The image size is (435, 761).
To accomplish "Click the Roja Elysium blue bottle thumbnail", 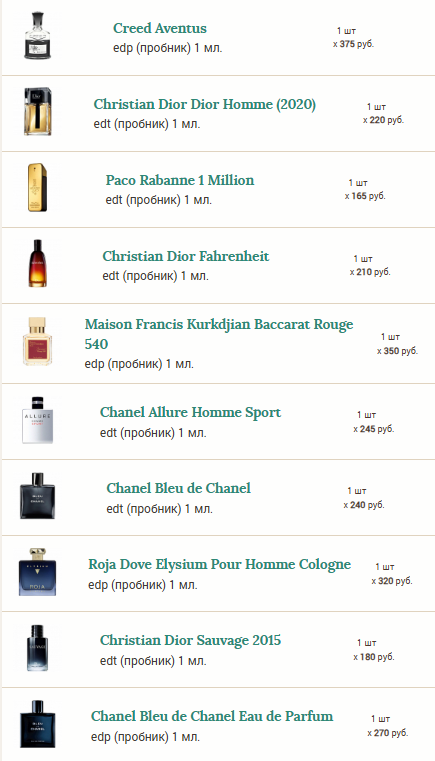I will pyautogui.click(x=37, y=572).
